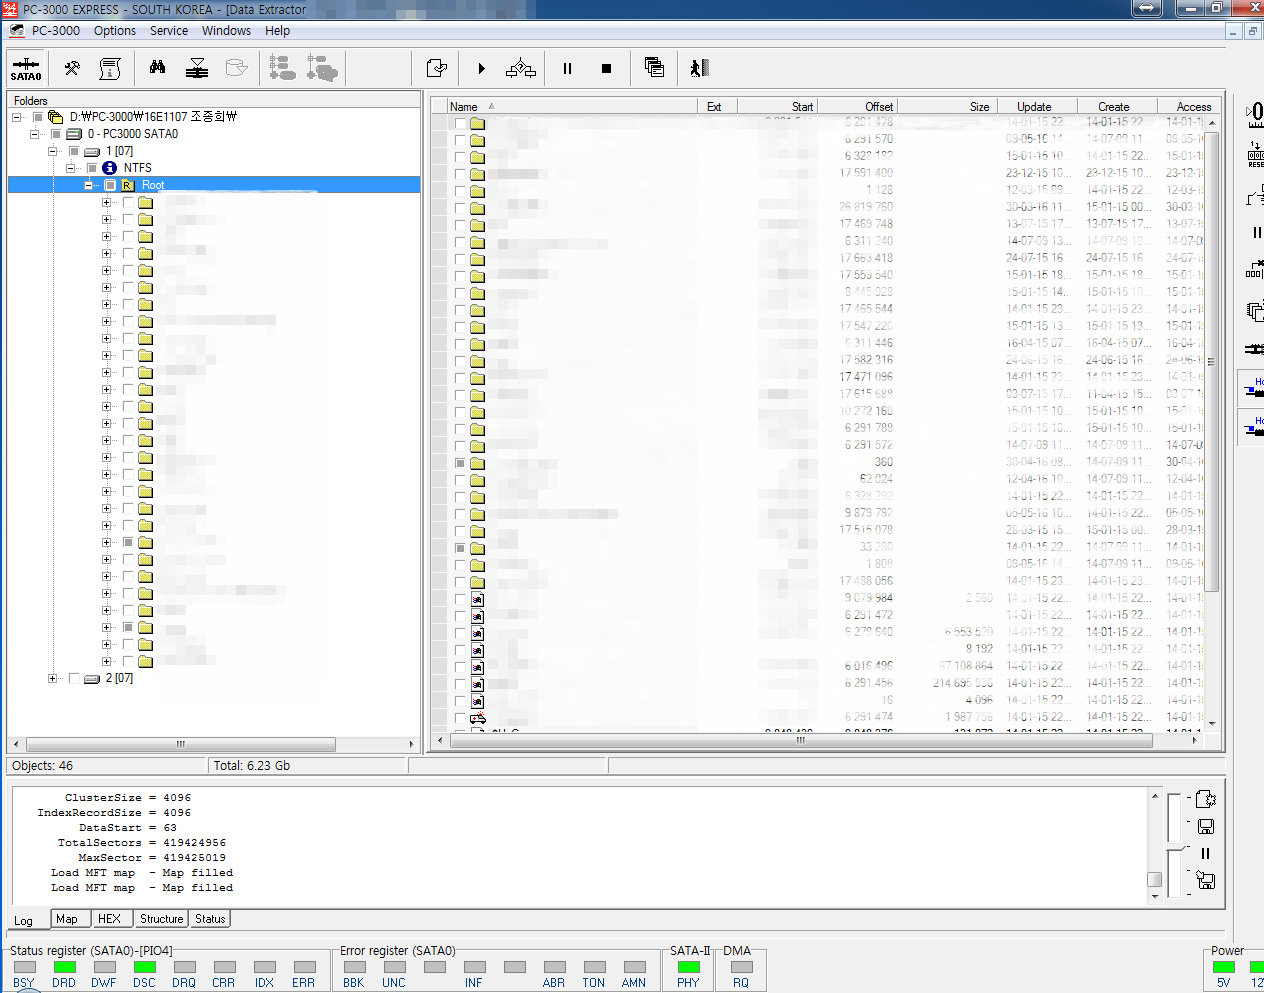Sort files by the Size column header
This screenshot has height=993, width=1264.
tap(947, 107)
